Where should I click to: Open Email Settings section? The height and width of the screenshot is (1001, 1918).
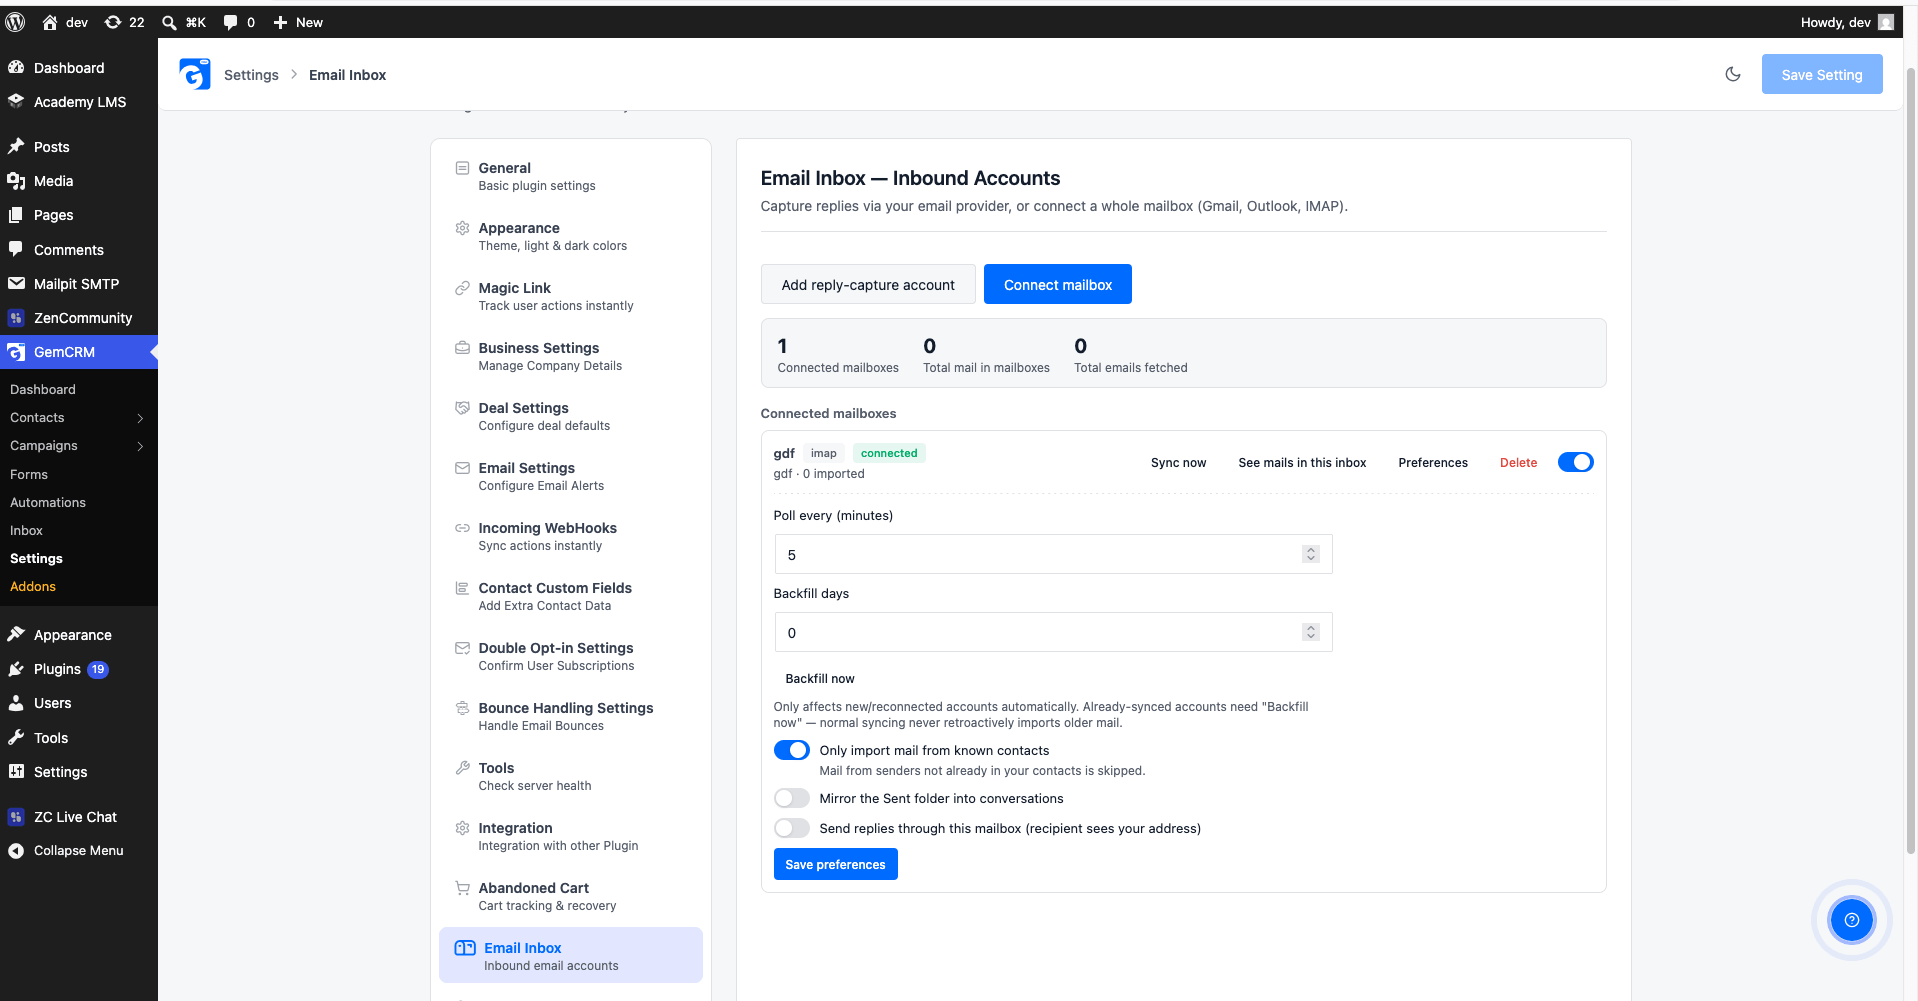[x=570, y=476]
